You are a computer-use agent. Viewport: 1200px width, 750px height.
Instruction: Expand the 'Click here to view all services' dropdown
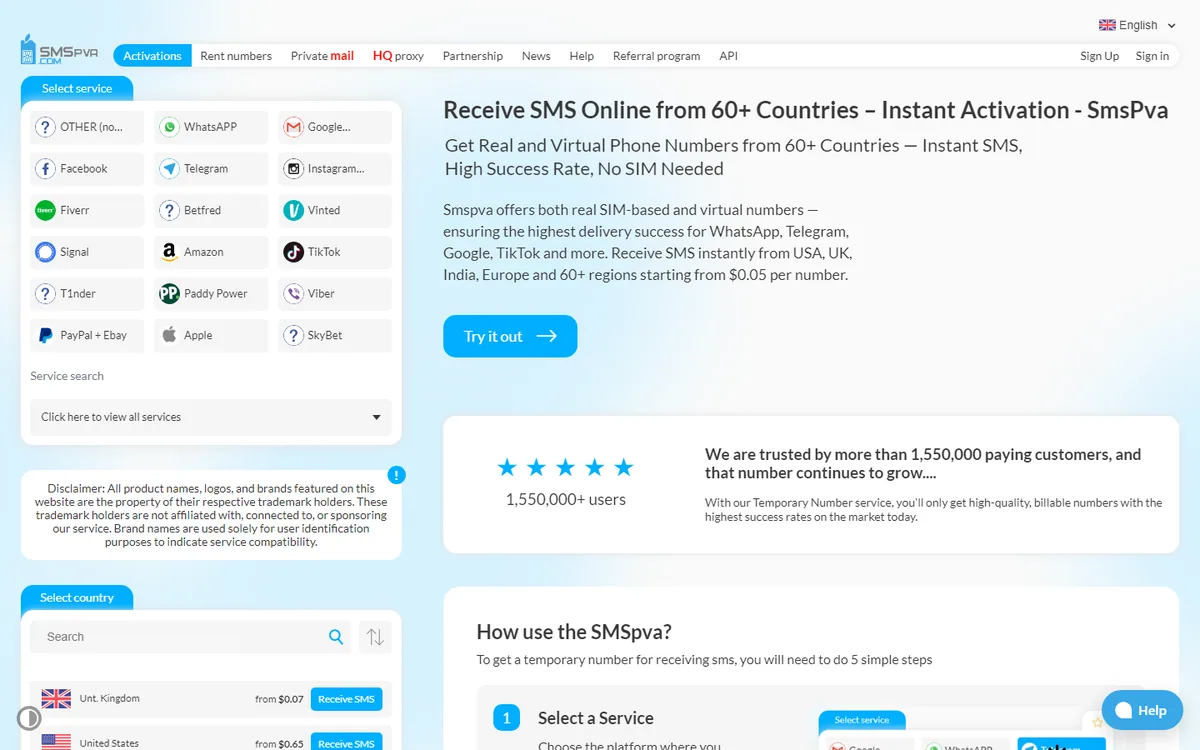click(x=211, y=417)
